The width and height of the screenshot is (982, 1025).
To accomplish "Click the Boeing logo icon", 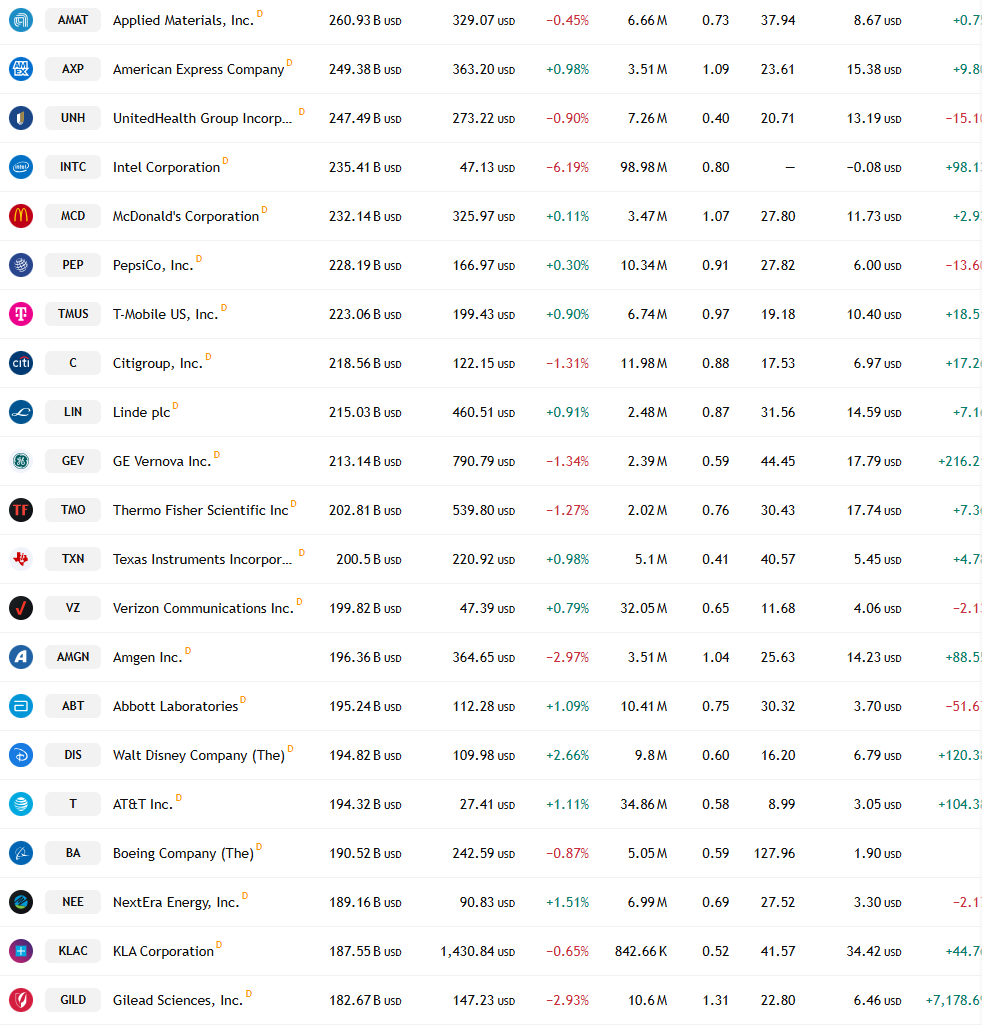I will [x=21, y=853].
